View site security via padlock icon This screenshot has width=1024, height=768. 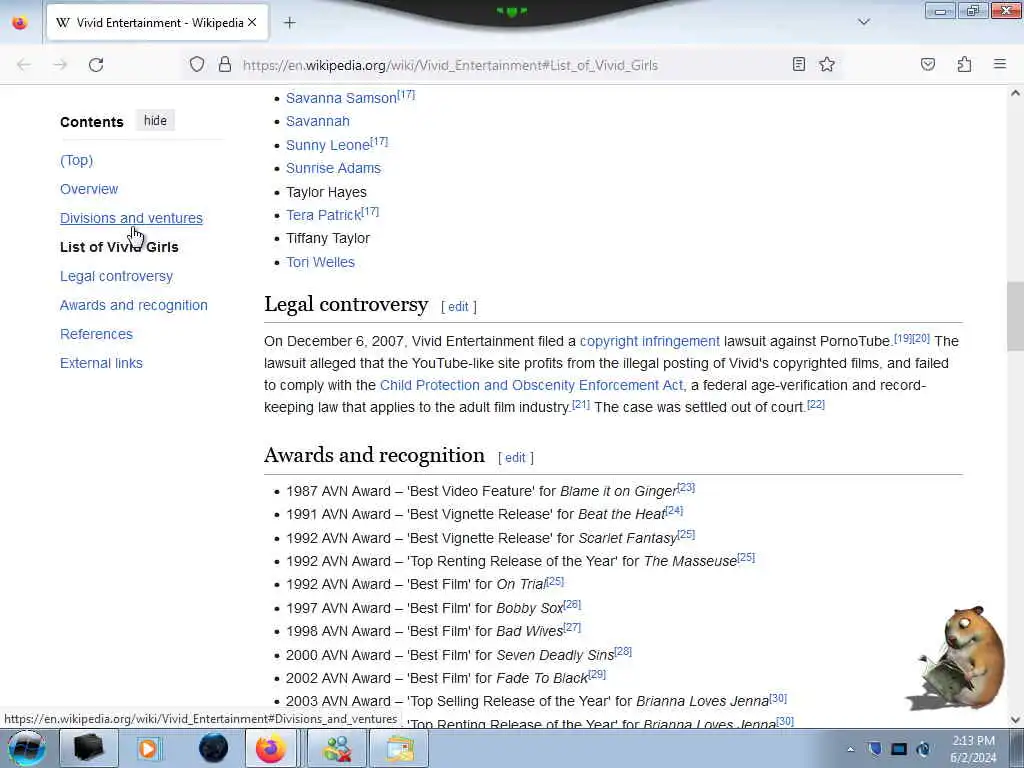pyautogui.click(x=225, y=64)
